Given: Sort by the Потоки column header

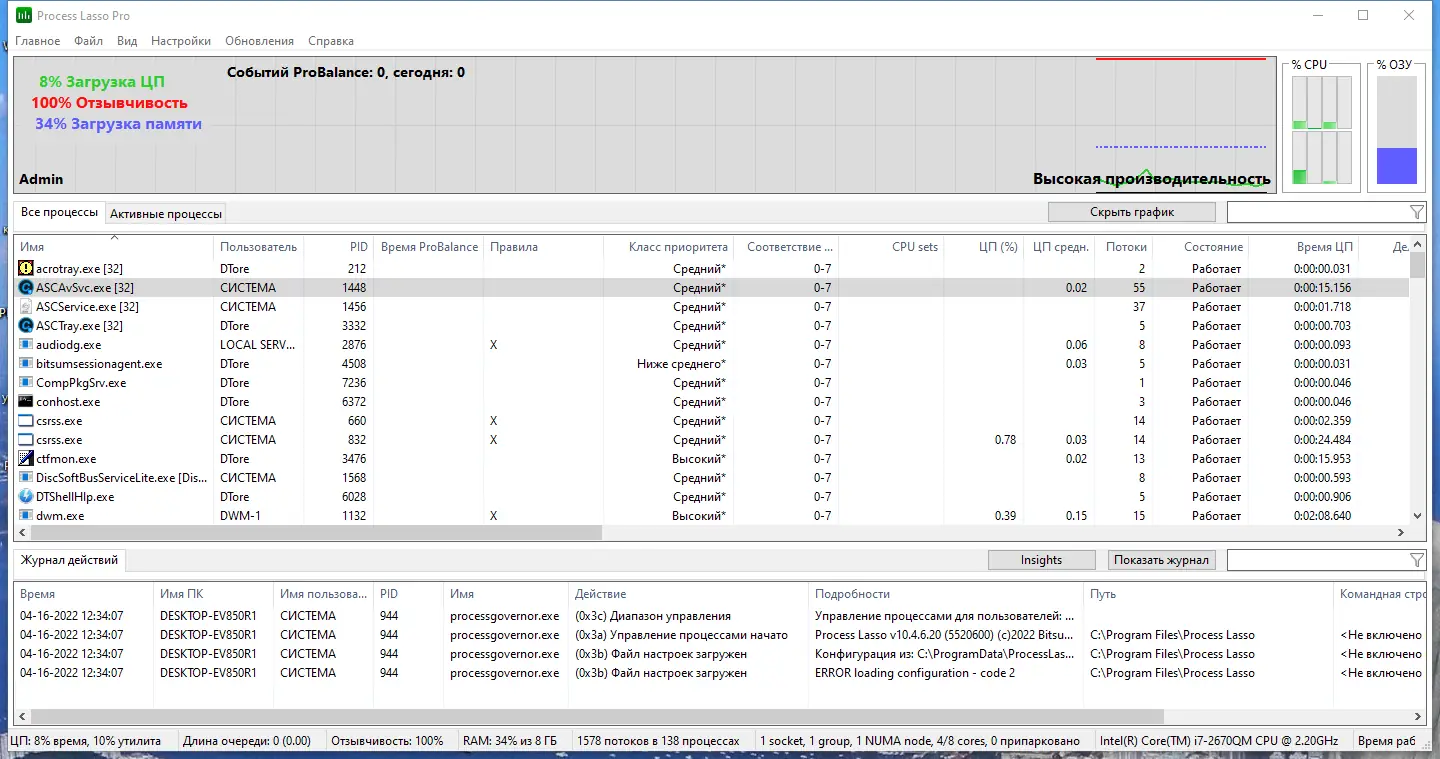Looking at the screenshot, I should [1124, 247].
